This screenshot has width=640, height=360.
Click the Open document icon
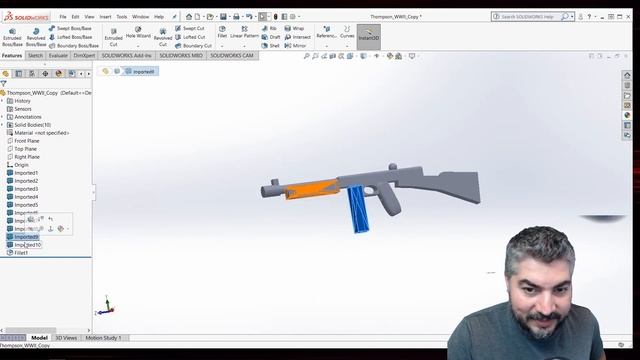point(210,17)
